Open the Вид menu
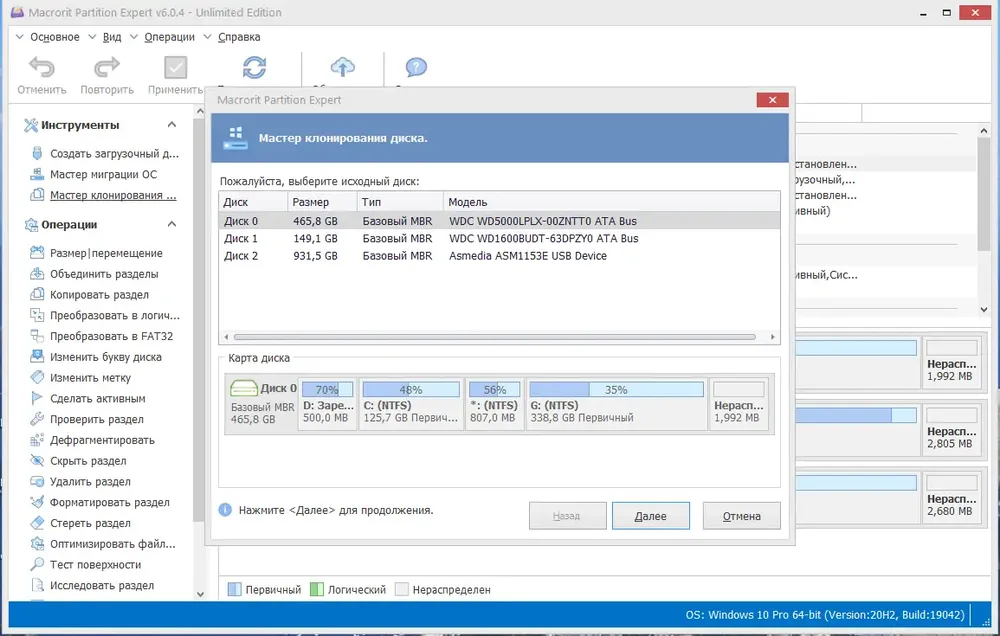The height and width of the screenshot is (636, 1000). pyautogui.click(x=112, y=37)
